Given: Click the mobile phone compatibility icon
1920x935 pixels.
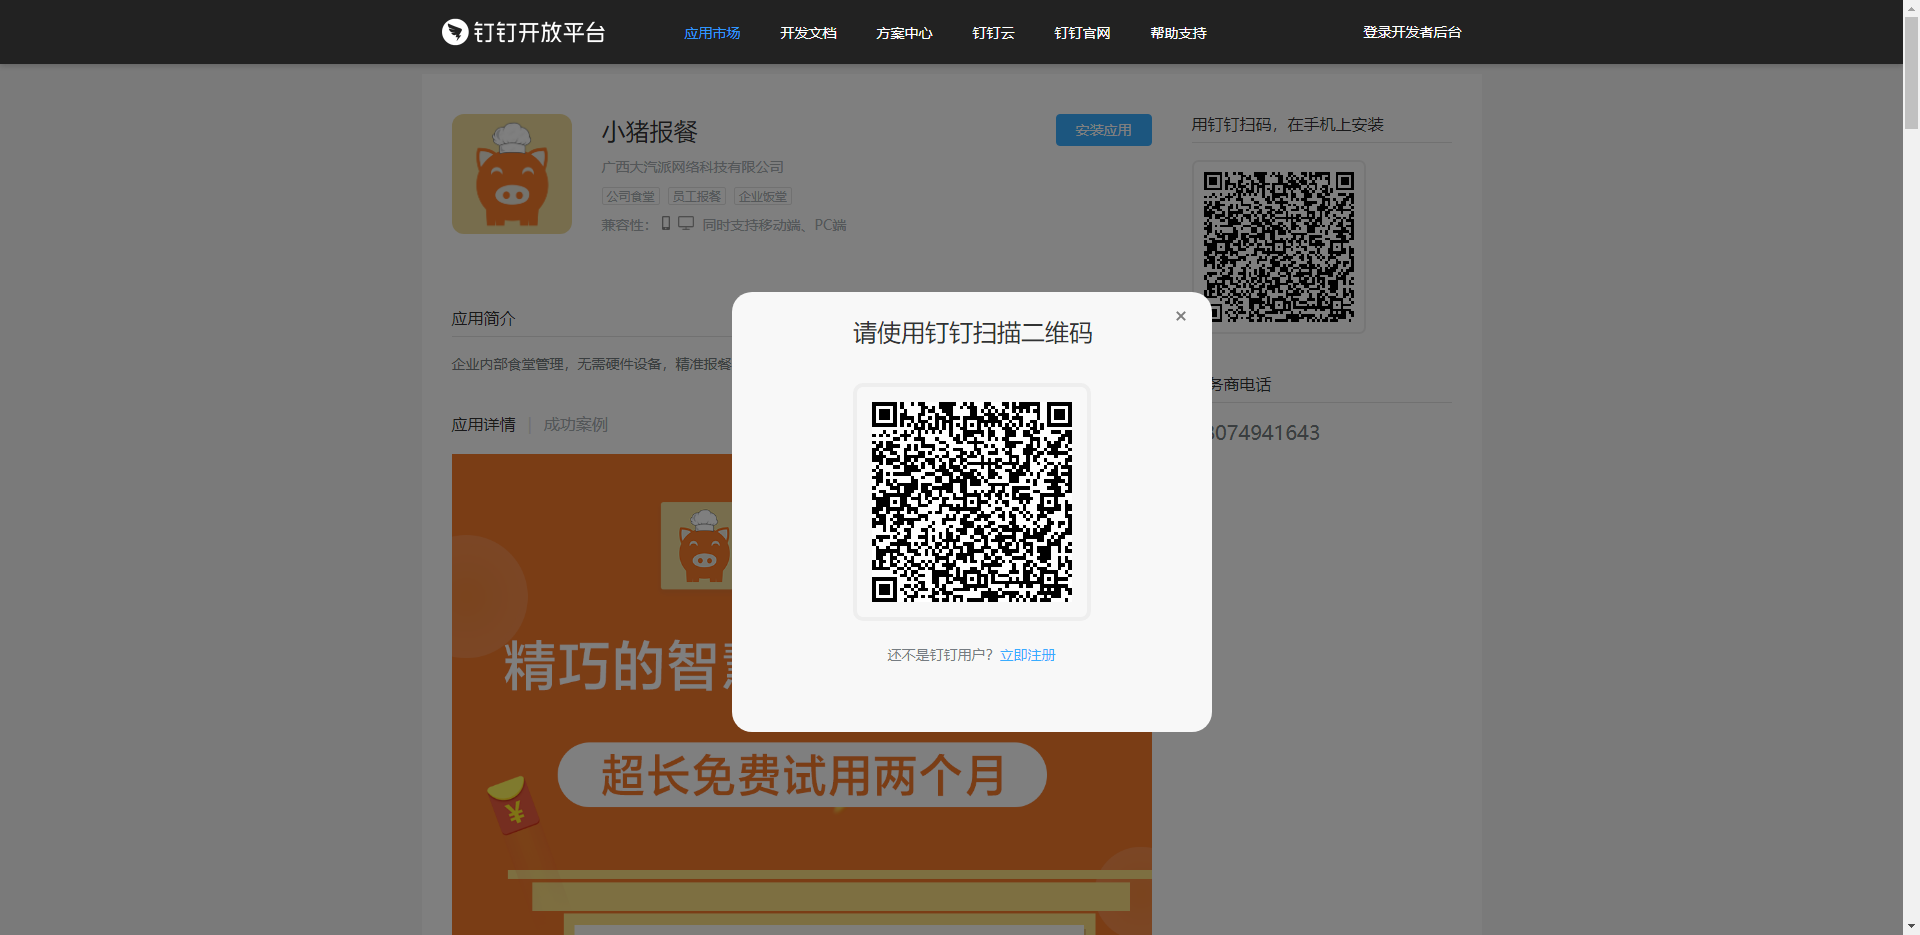Looking at the screenshot, I should [x=666, y=223].
